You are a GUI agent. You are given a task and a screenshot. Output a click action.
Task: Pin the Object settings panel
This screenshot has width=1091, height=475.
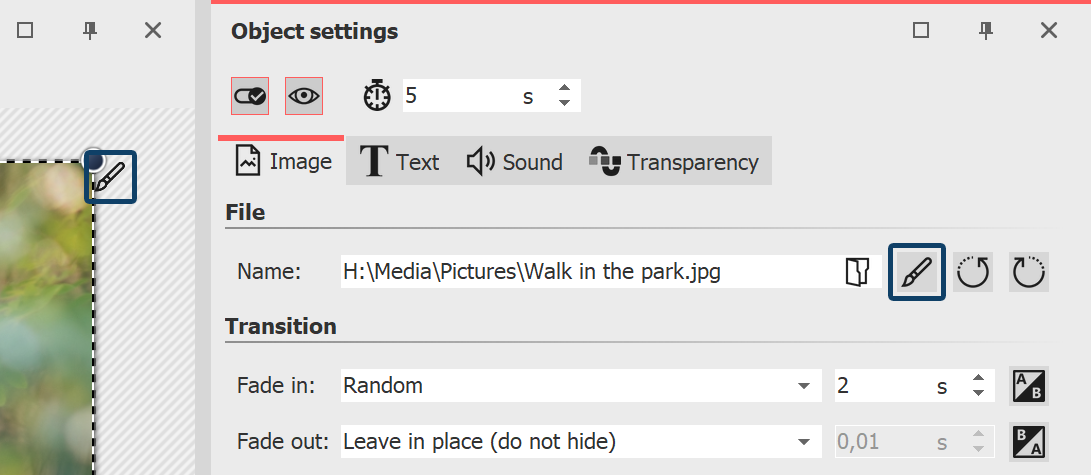[985, 31]
